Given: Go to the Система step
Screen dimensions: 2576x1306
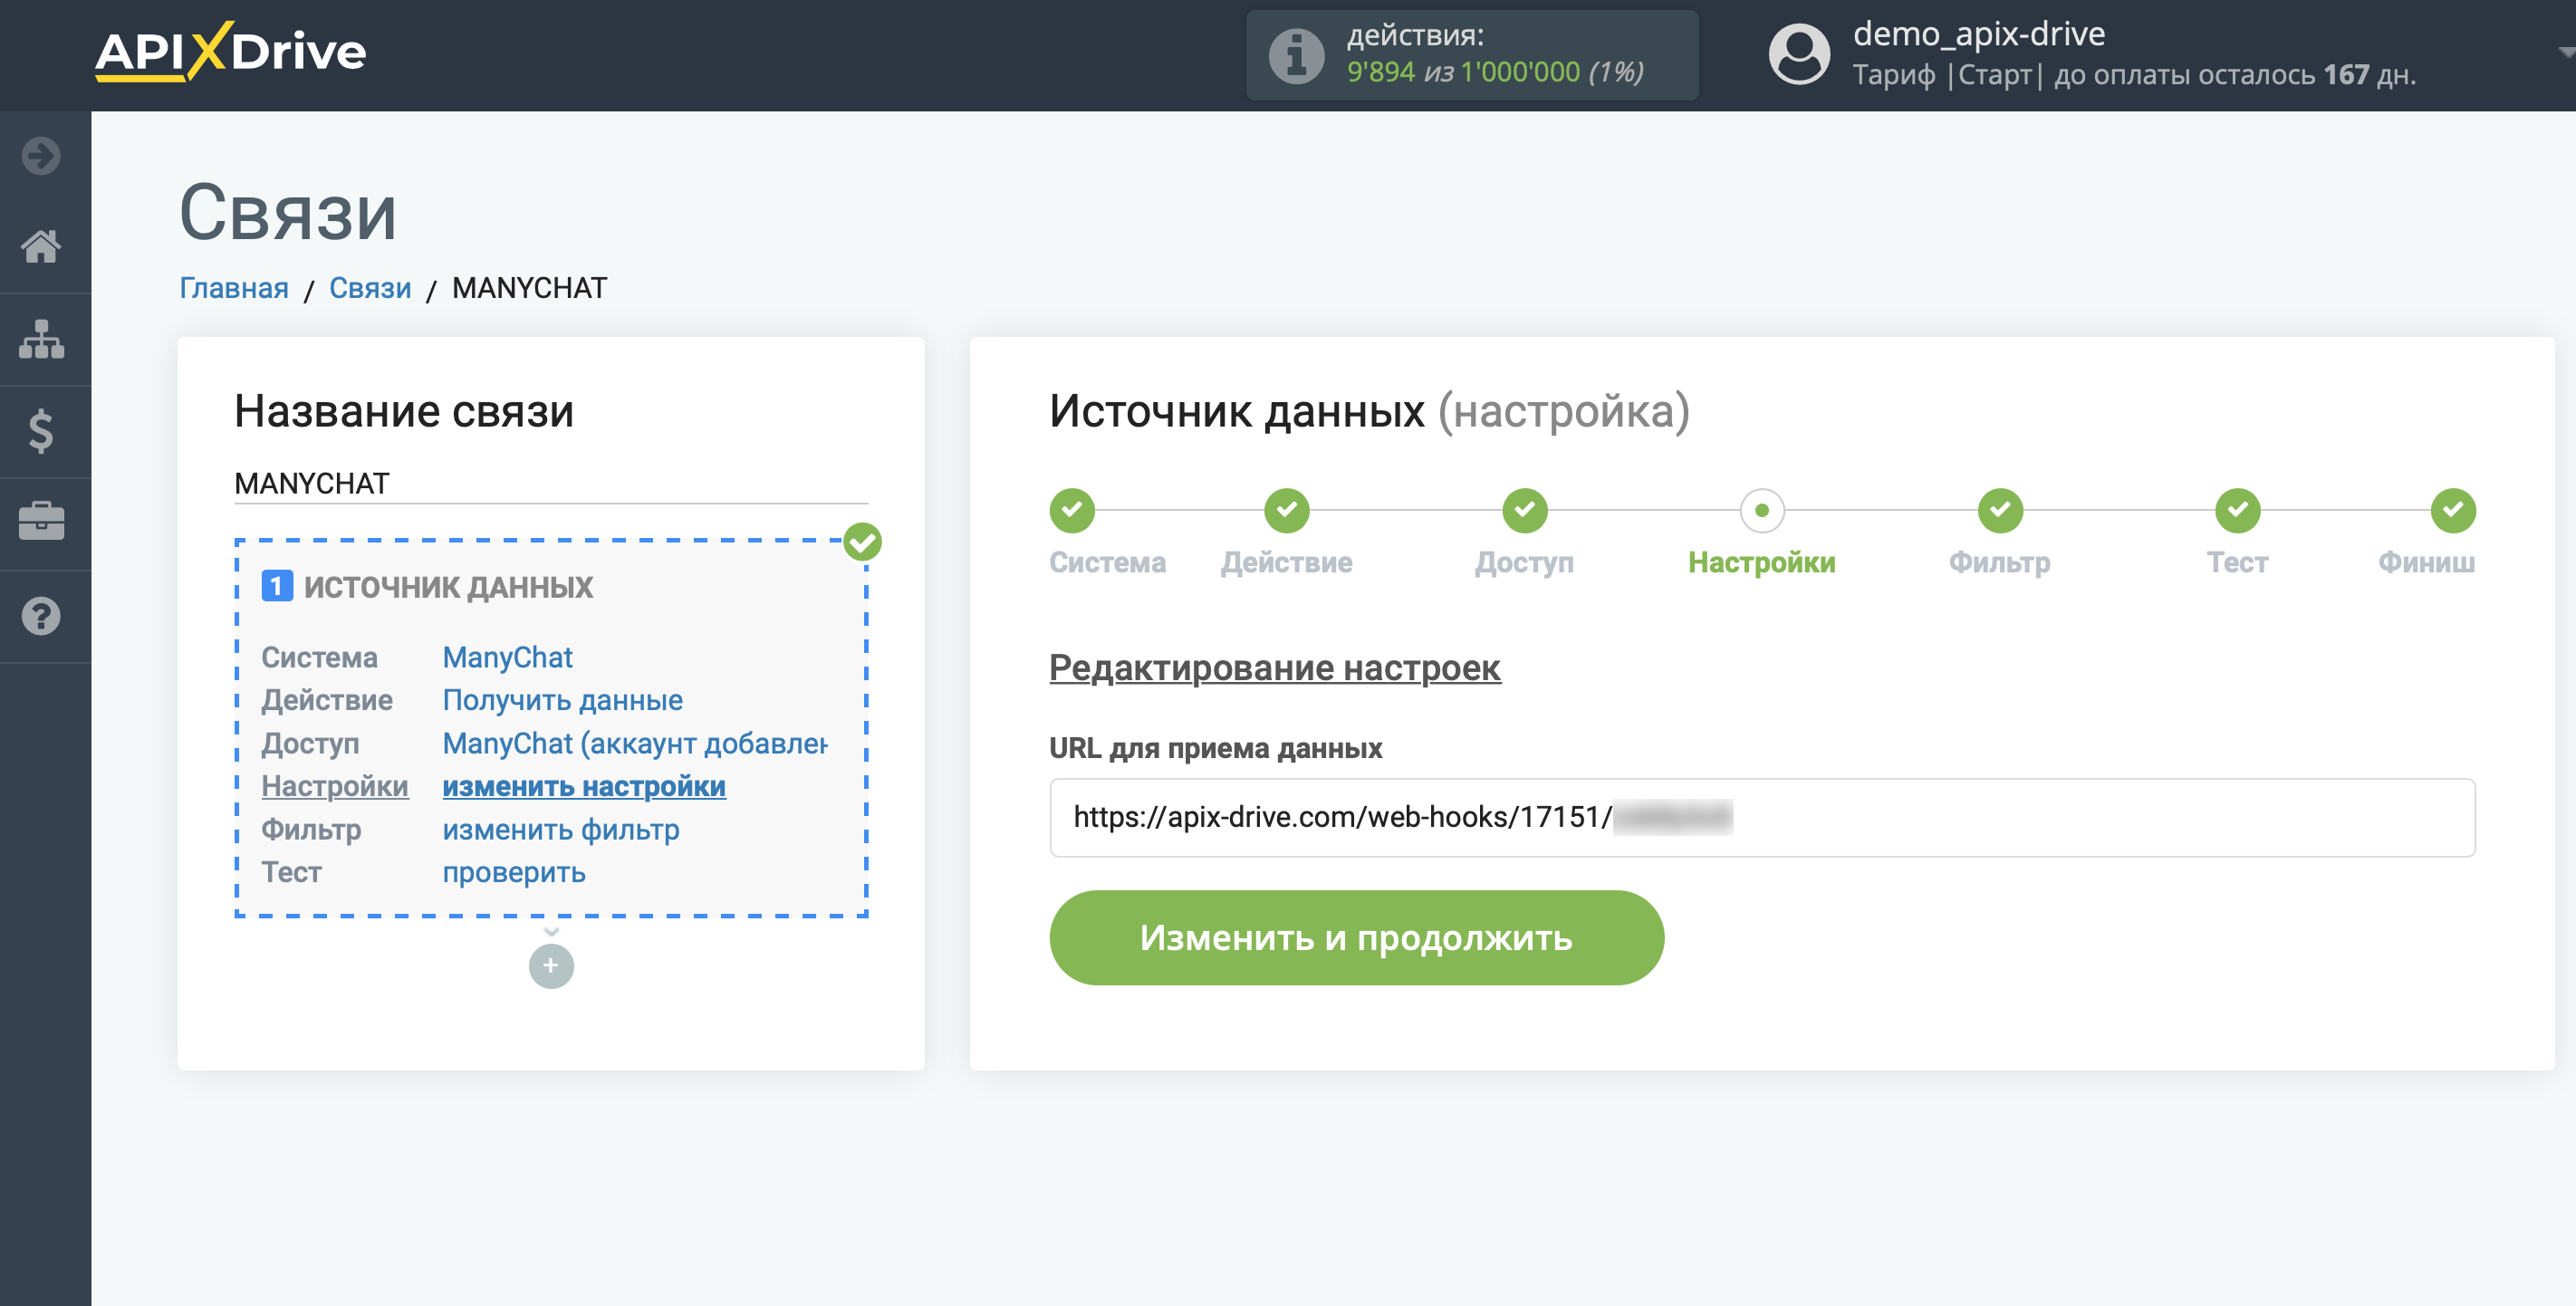Looking at the screenshot, I should click(1072, 511).
